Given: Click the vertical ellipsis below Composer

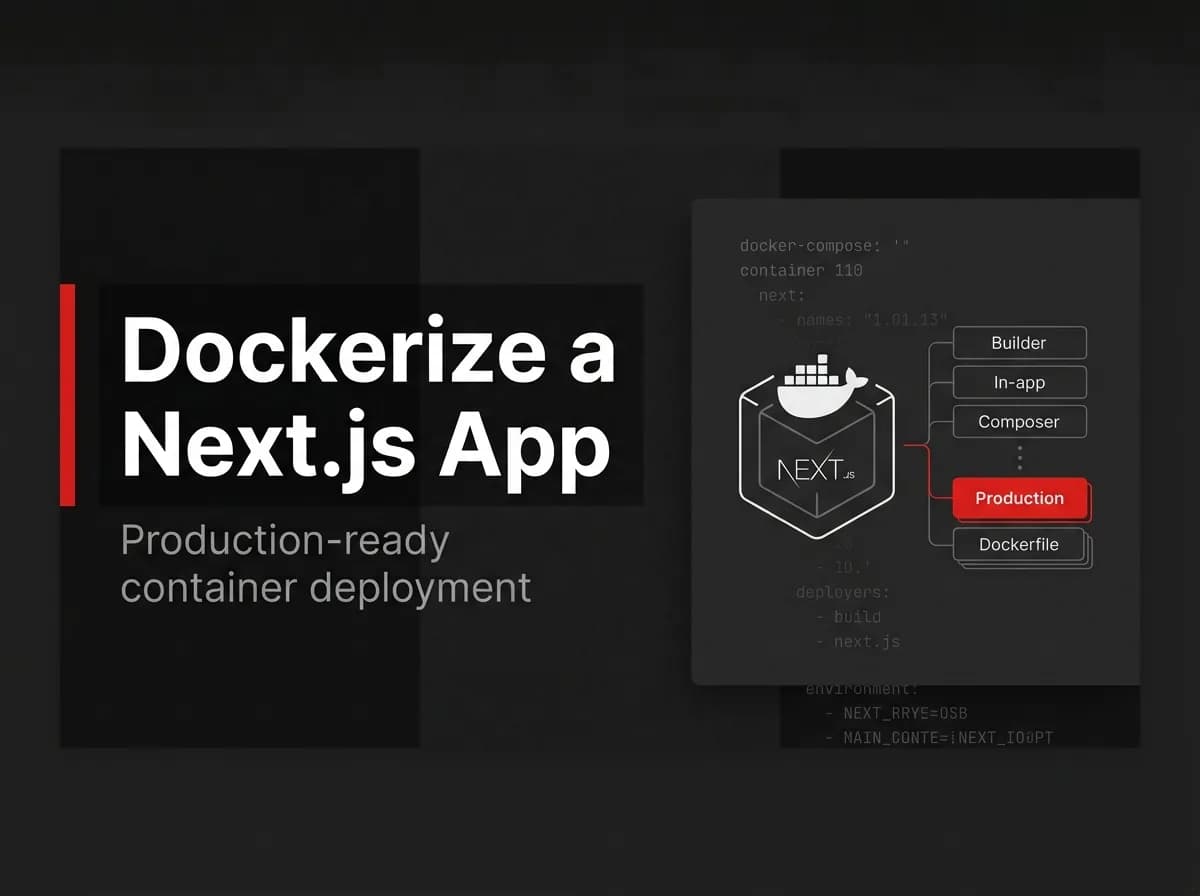Looking at the screenshot, I should point(1019,458).
